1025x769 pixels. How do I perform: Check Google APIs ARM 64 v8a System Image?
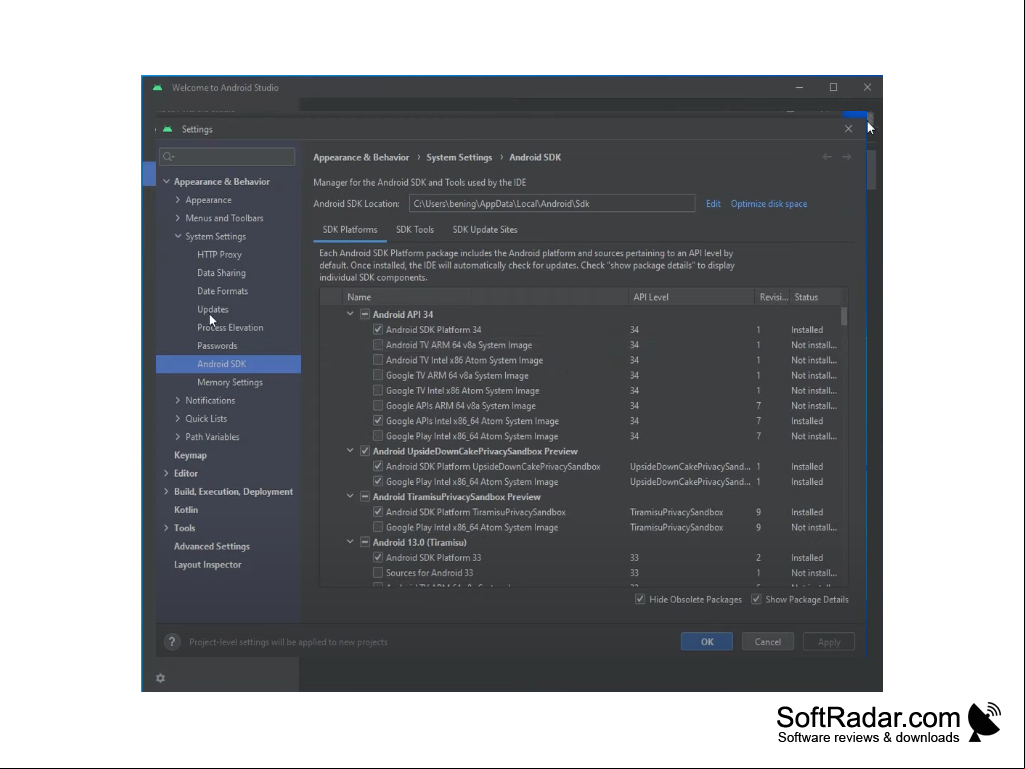click(x=378, y=405)
